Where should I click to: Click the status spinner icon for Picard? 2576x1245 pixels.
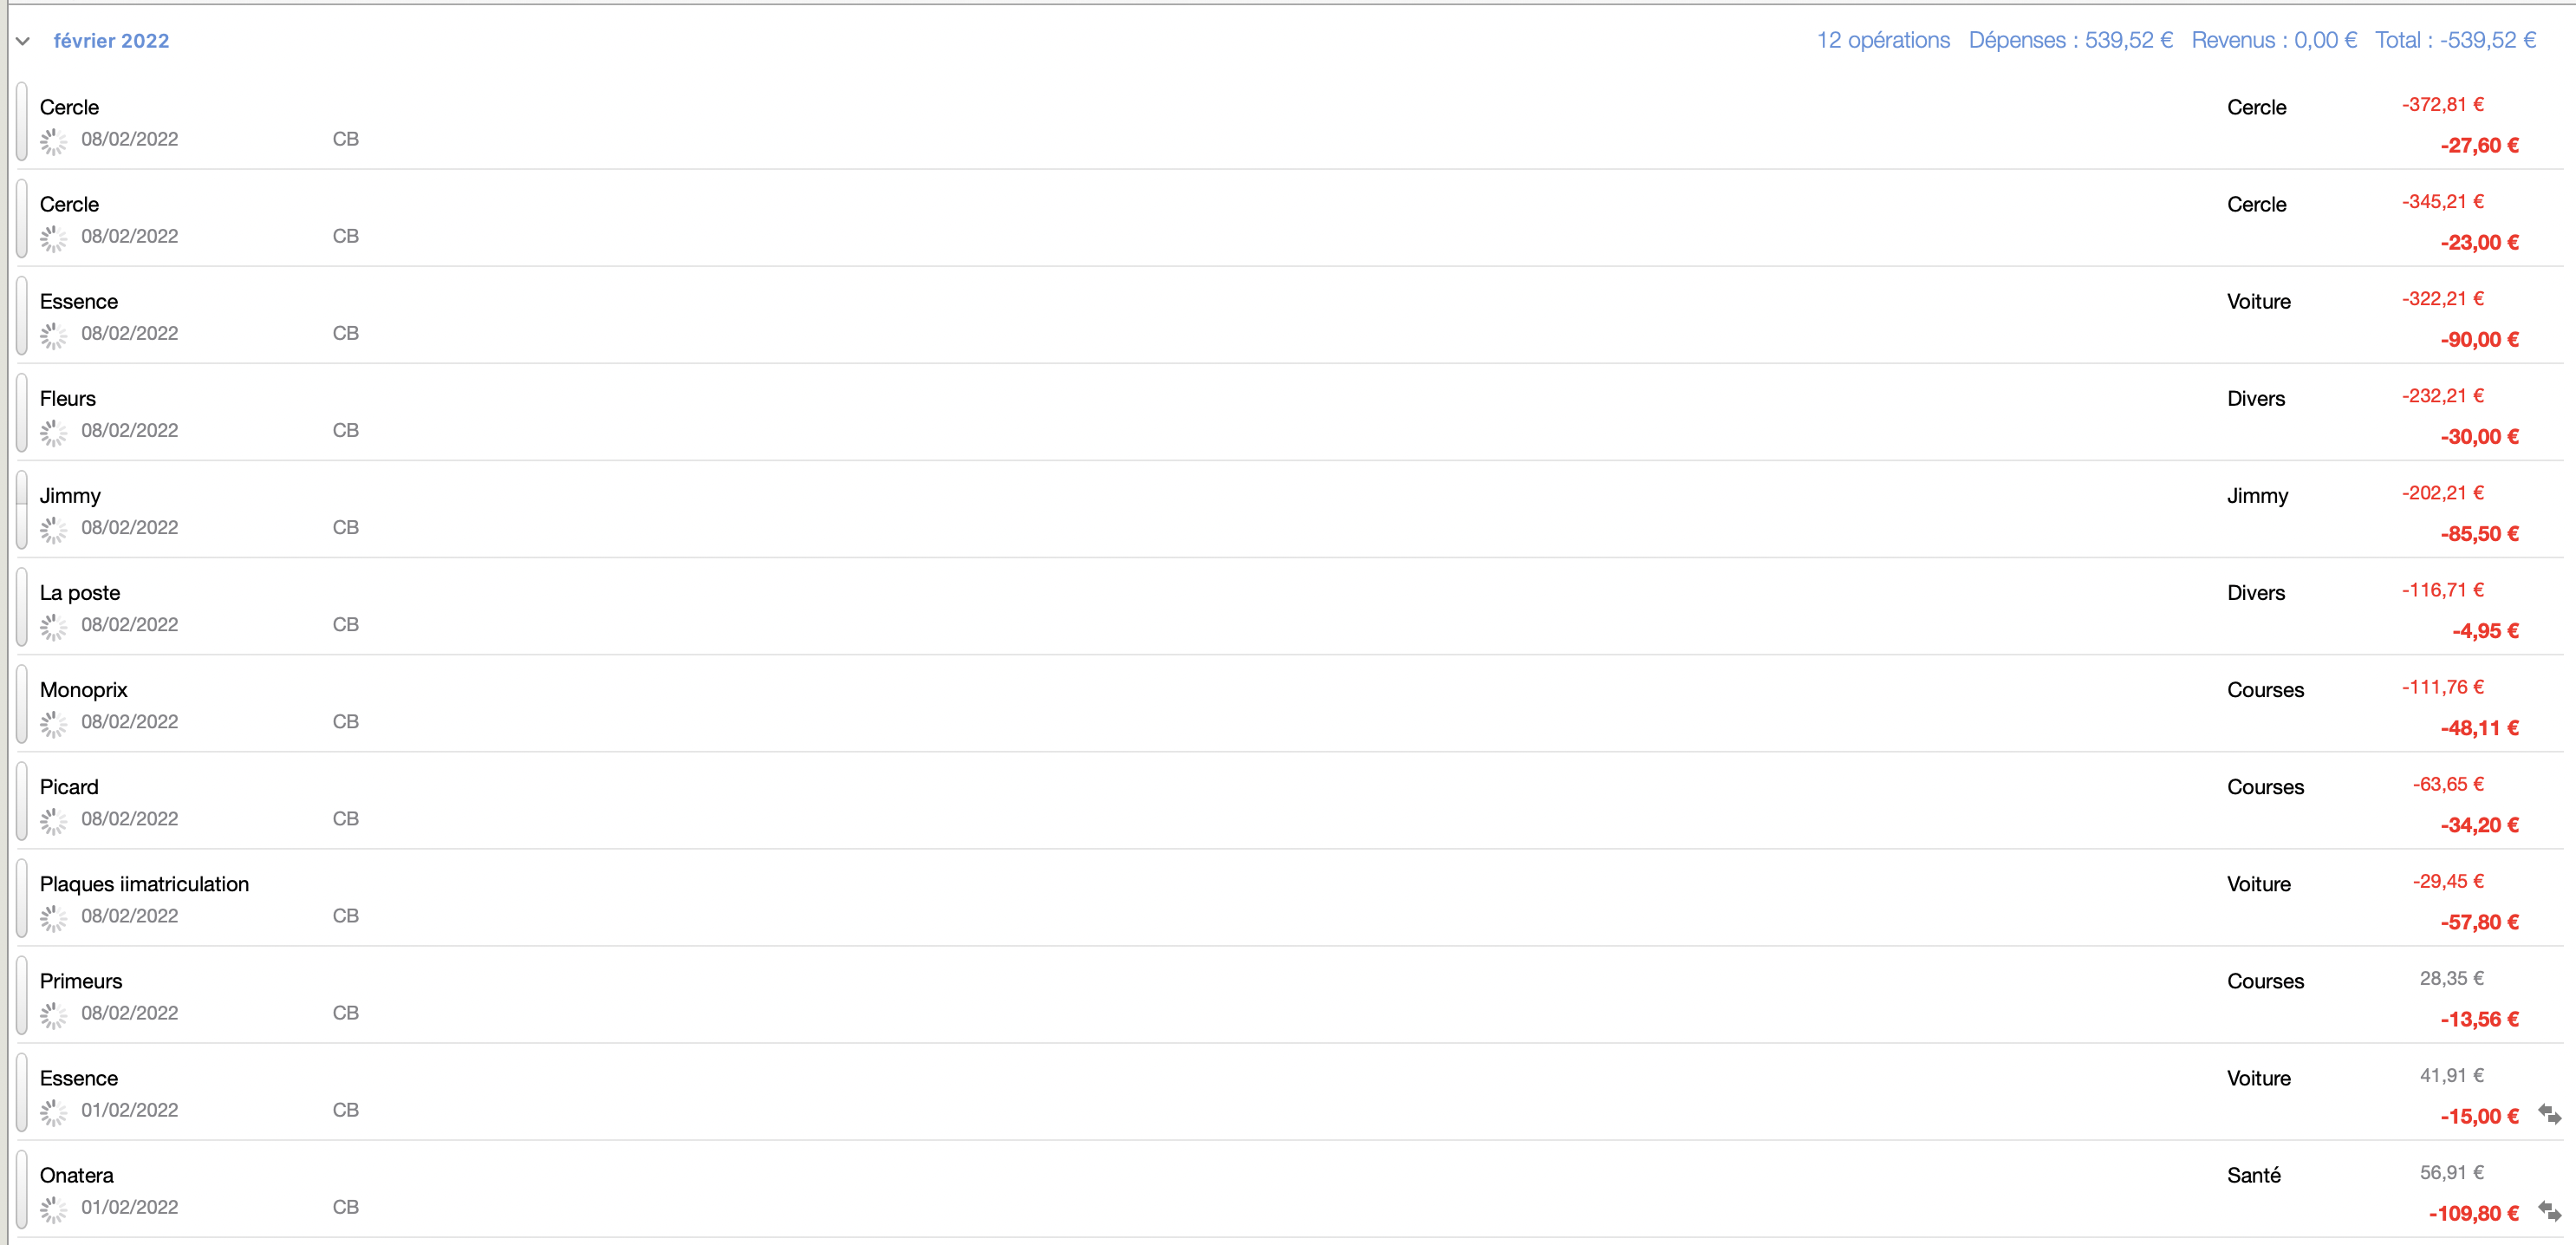pyautogui.click(x=53, y=820)
